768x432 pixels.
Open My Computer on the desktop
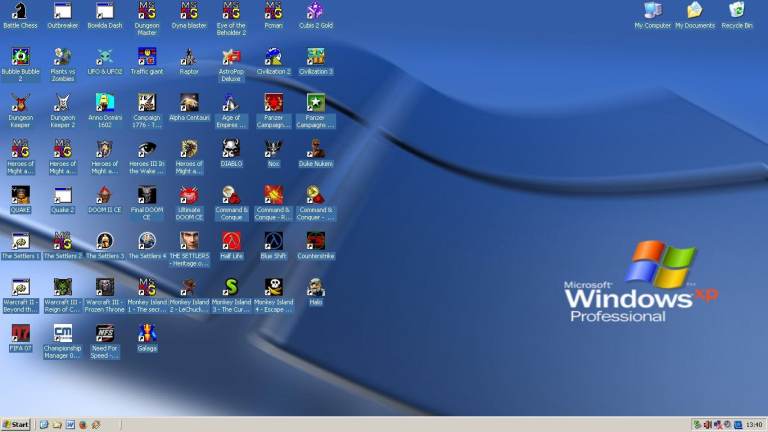[653, 12]
